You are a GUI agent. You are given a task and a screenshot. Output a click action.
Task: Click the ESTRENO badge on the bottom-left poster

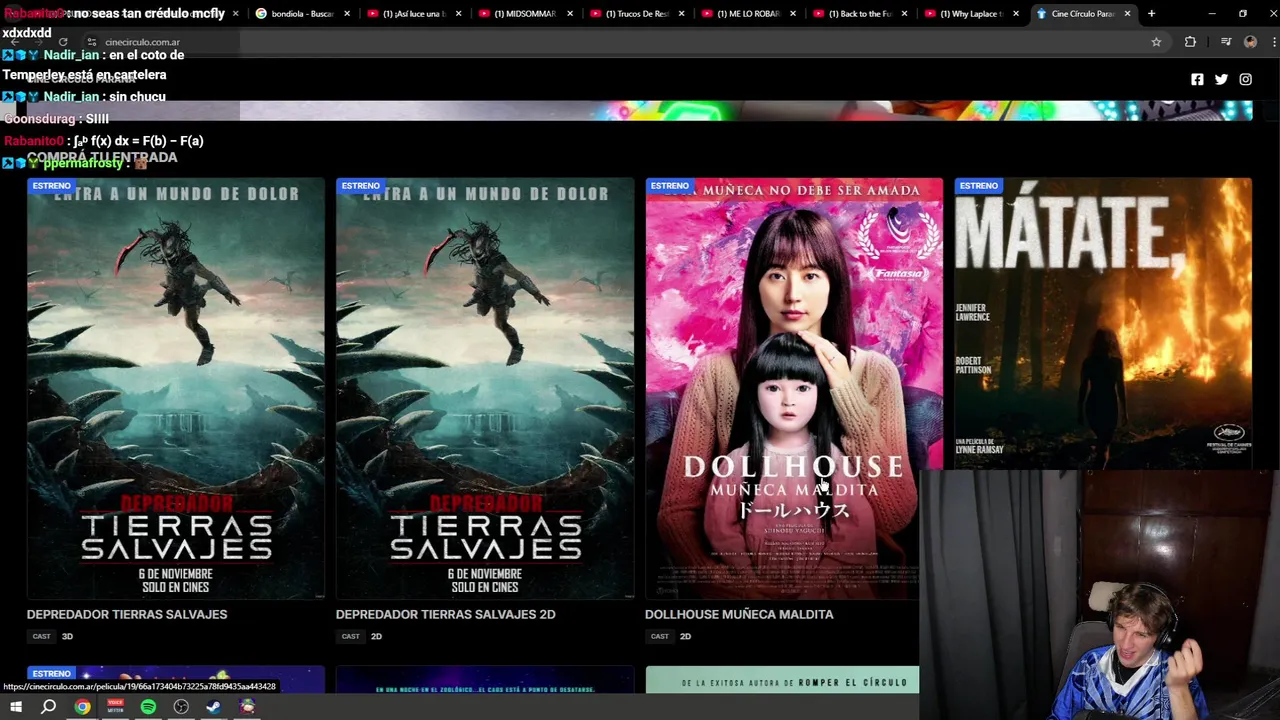51,673
